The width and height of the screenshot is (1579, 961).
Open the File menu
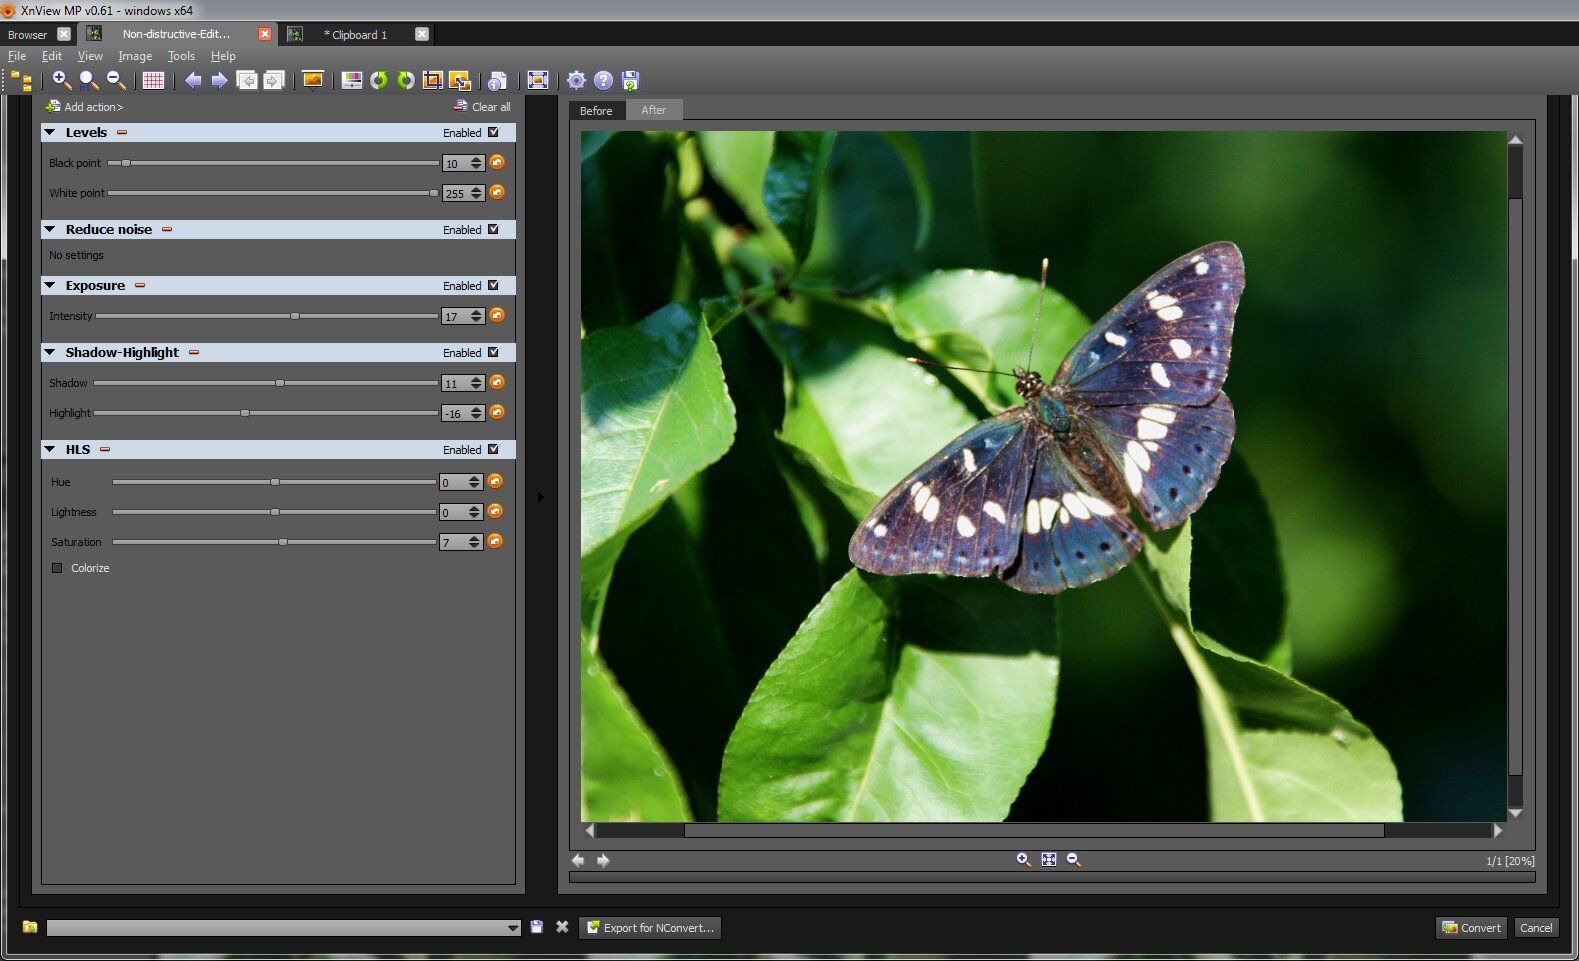pyautogui.click(x=17, y=56)
